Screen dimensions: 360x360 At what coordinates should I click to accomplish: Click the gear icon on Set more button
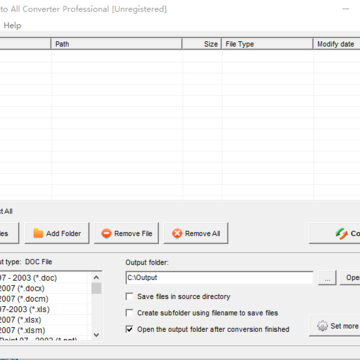(x=322, y=326)
